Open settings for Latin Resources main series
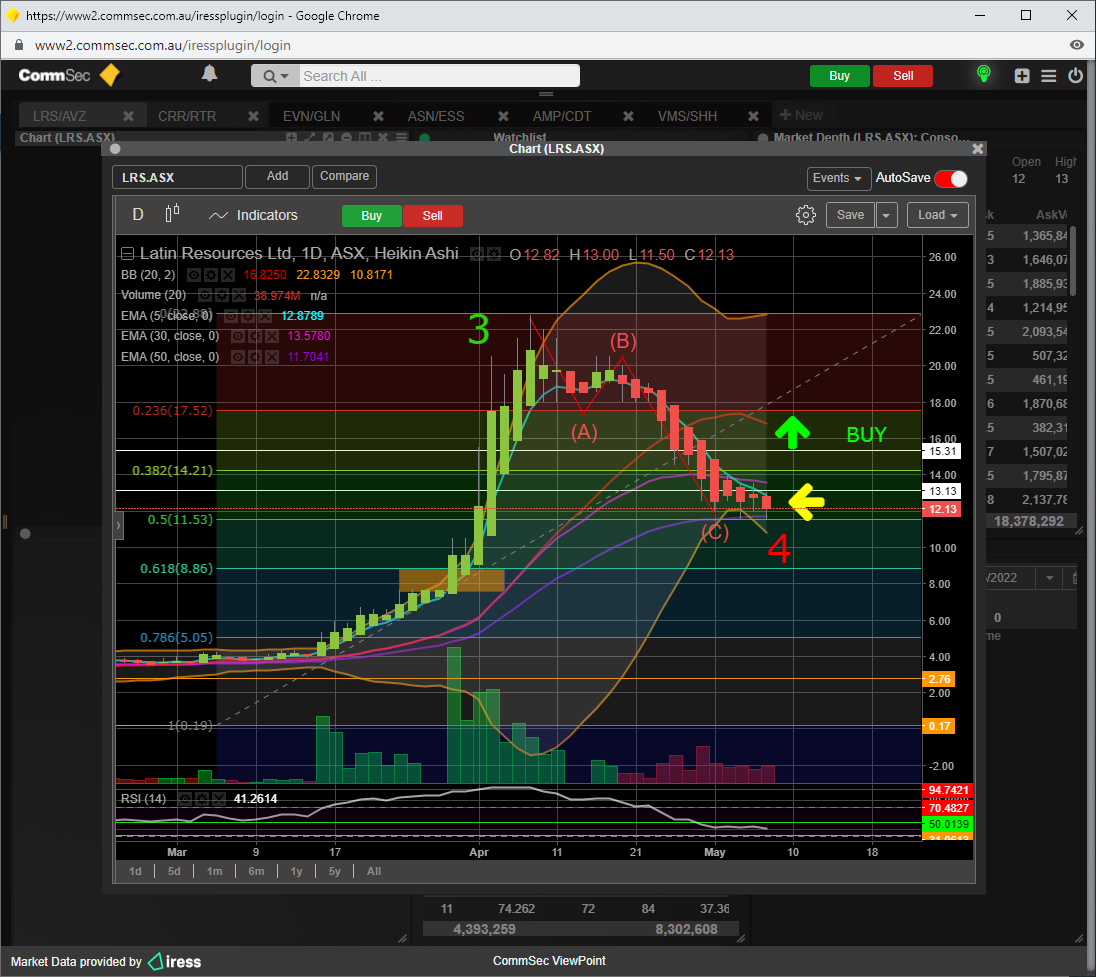Screen dimensions: 1096x977 tap(494, 254)
